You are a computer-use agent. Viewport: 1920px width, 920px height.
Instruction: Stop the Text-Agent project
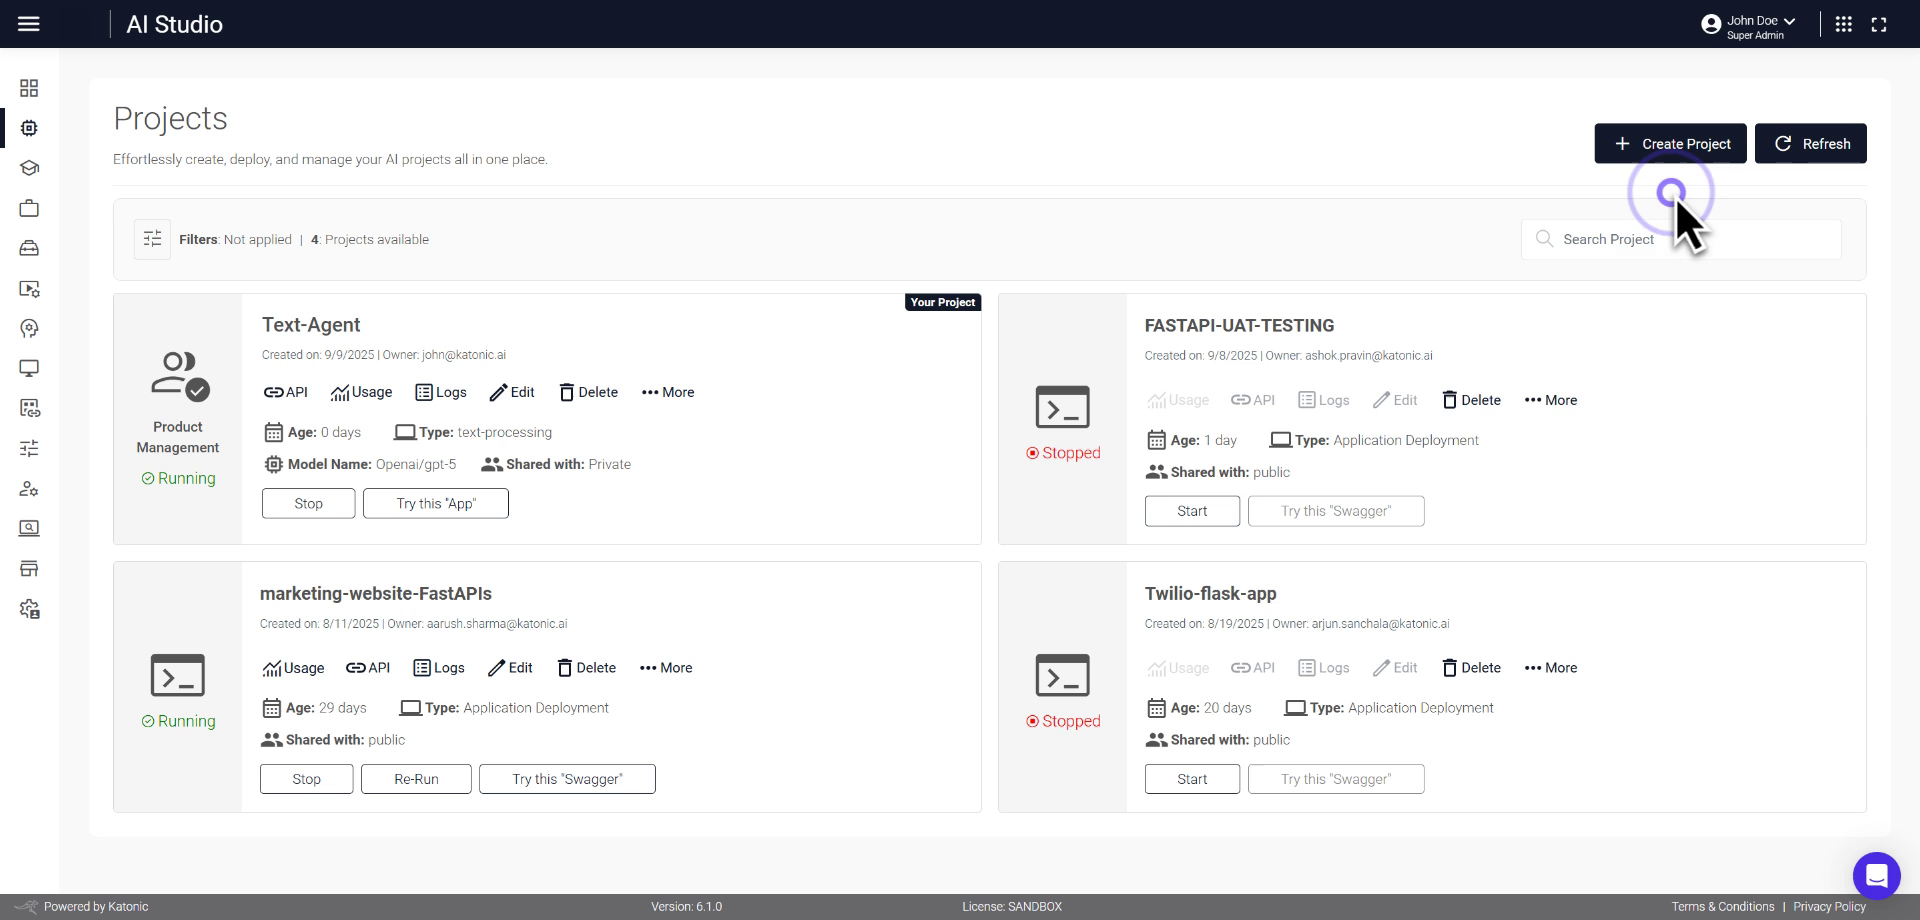[x=308, y=503]
